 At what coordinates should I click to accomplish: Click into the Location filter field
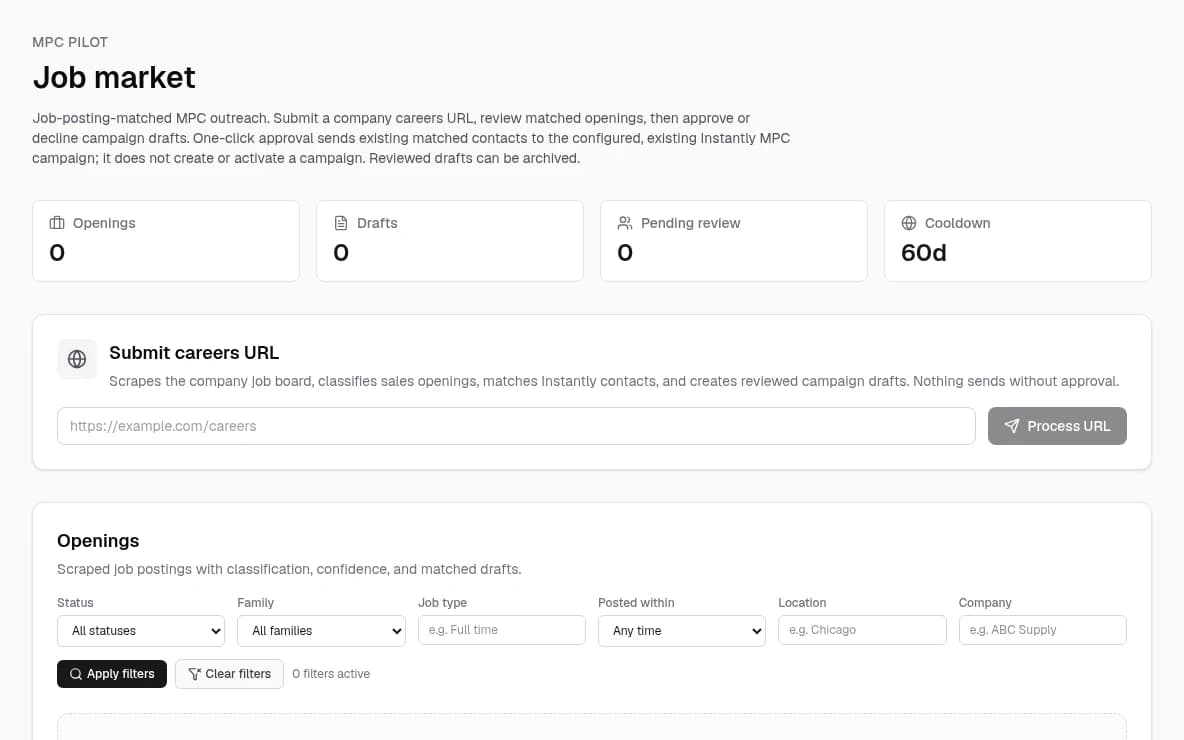[862, 630]
